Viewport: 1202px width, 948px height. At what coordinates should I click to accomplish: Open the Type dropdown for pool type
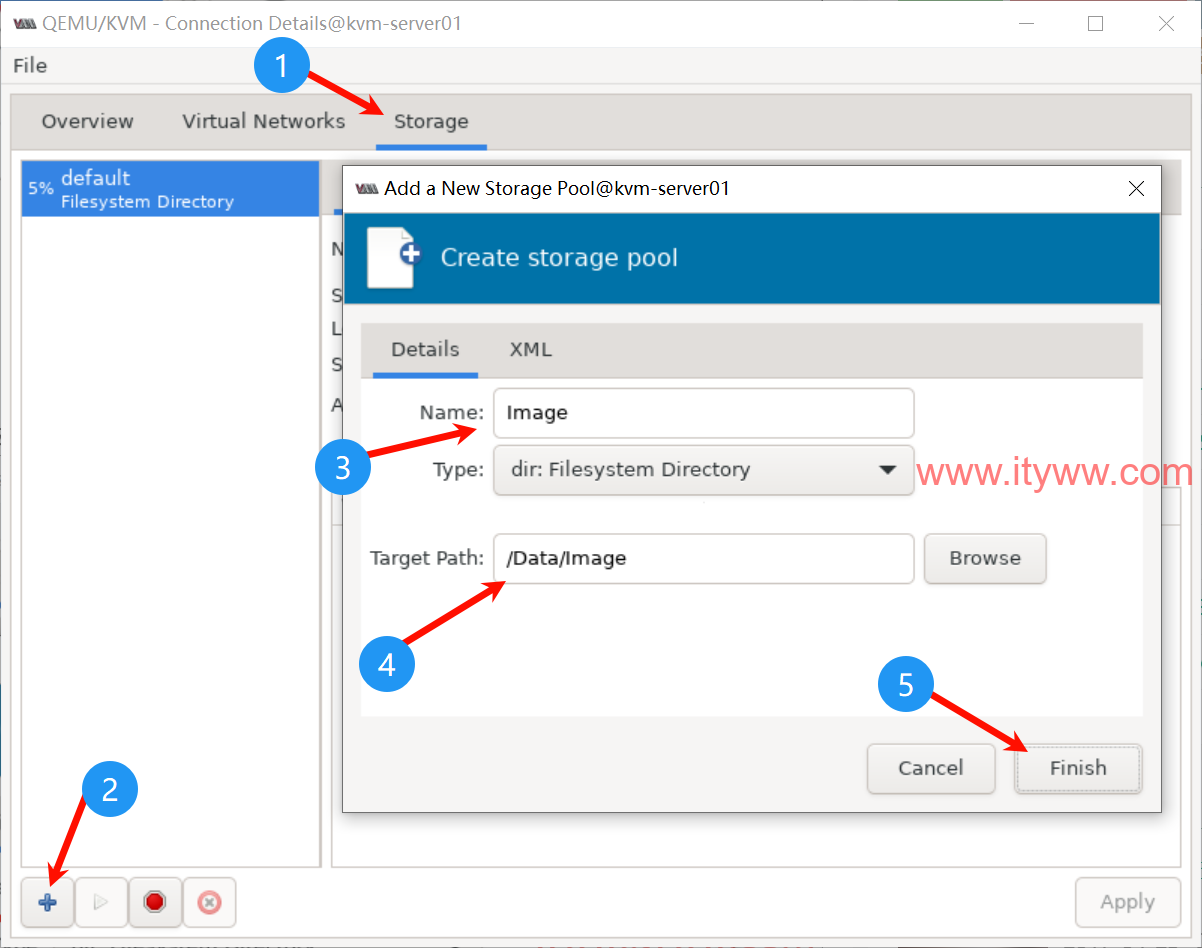703,470
